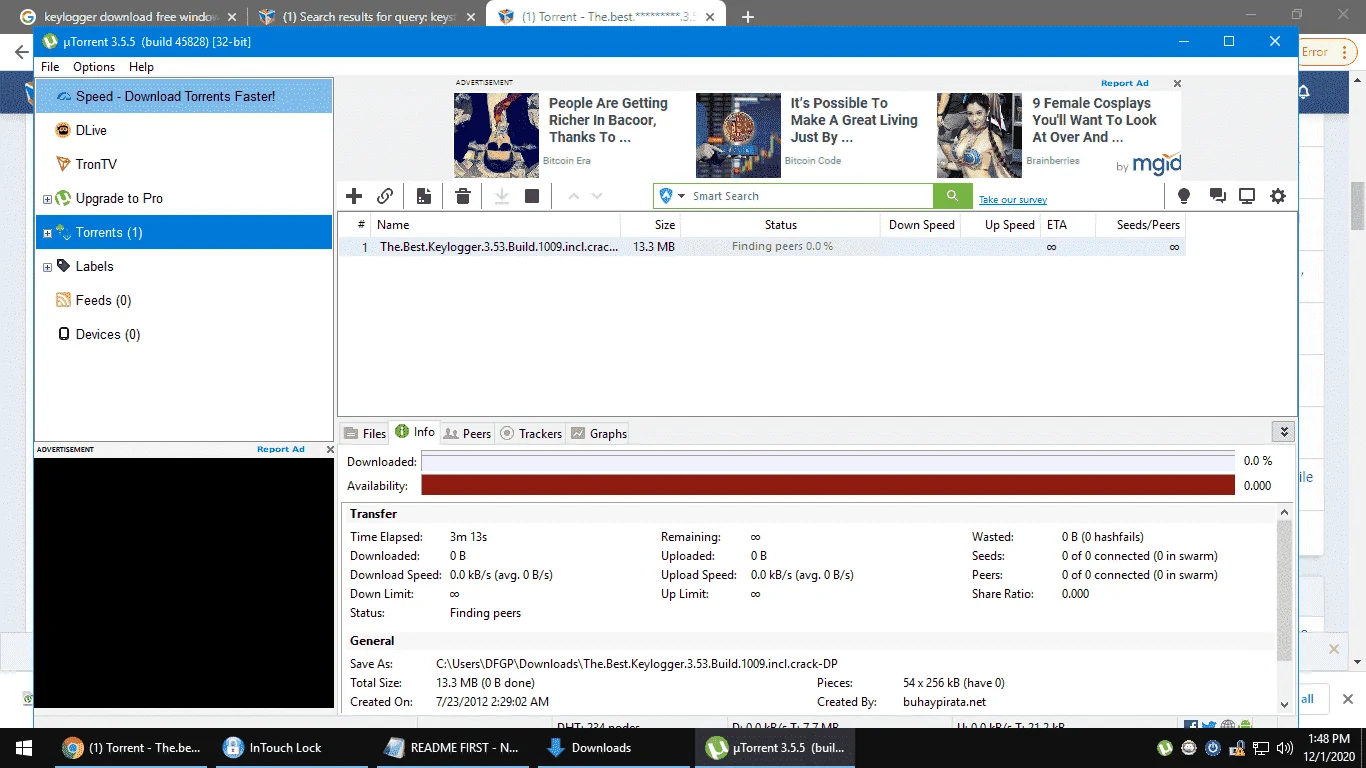Click in the Smart Search input field

(810, 196)
